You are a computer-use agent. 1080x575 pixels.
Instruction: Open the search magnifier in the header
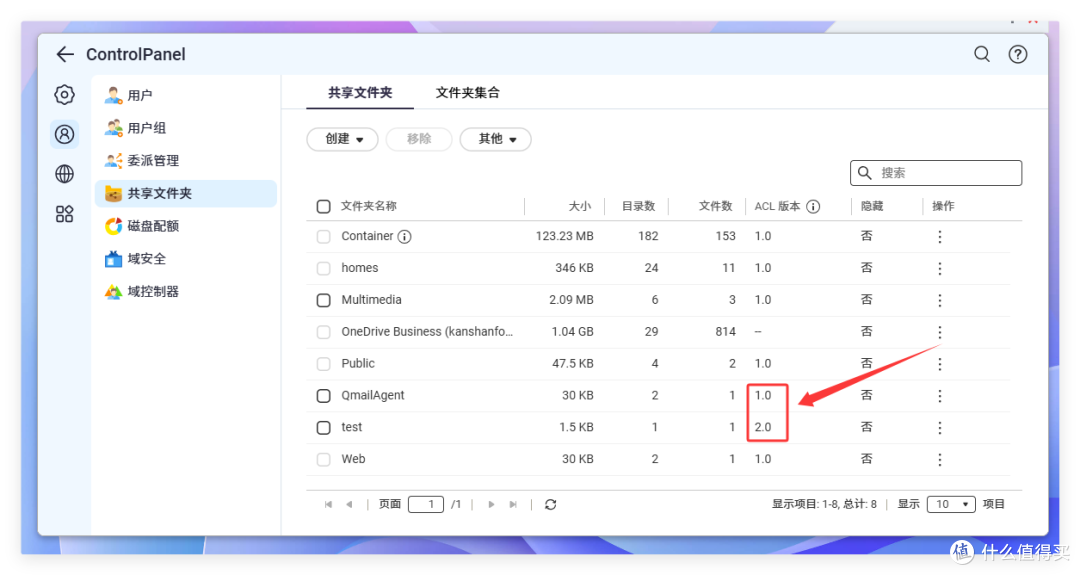coord(982,54)
